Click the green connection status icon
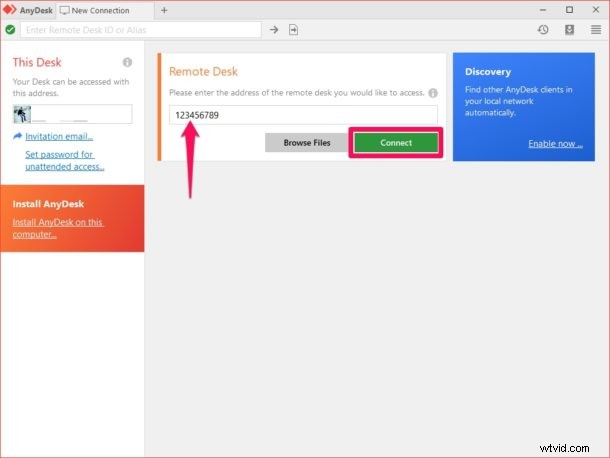 11,30
